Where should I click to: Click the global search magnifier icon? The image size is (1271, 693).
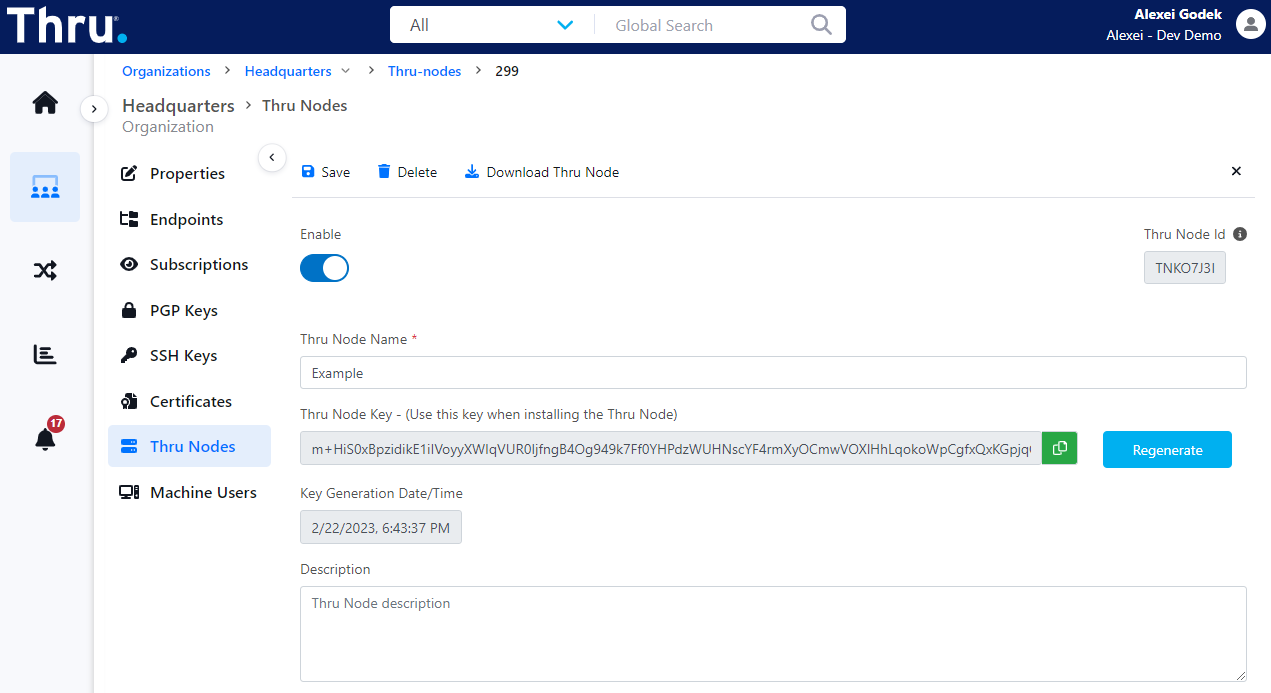(x=821, y=25)
